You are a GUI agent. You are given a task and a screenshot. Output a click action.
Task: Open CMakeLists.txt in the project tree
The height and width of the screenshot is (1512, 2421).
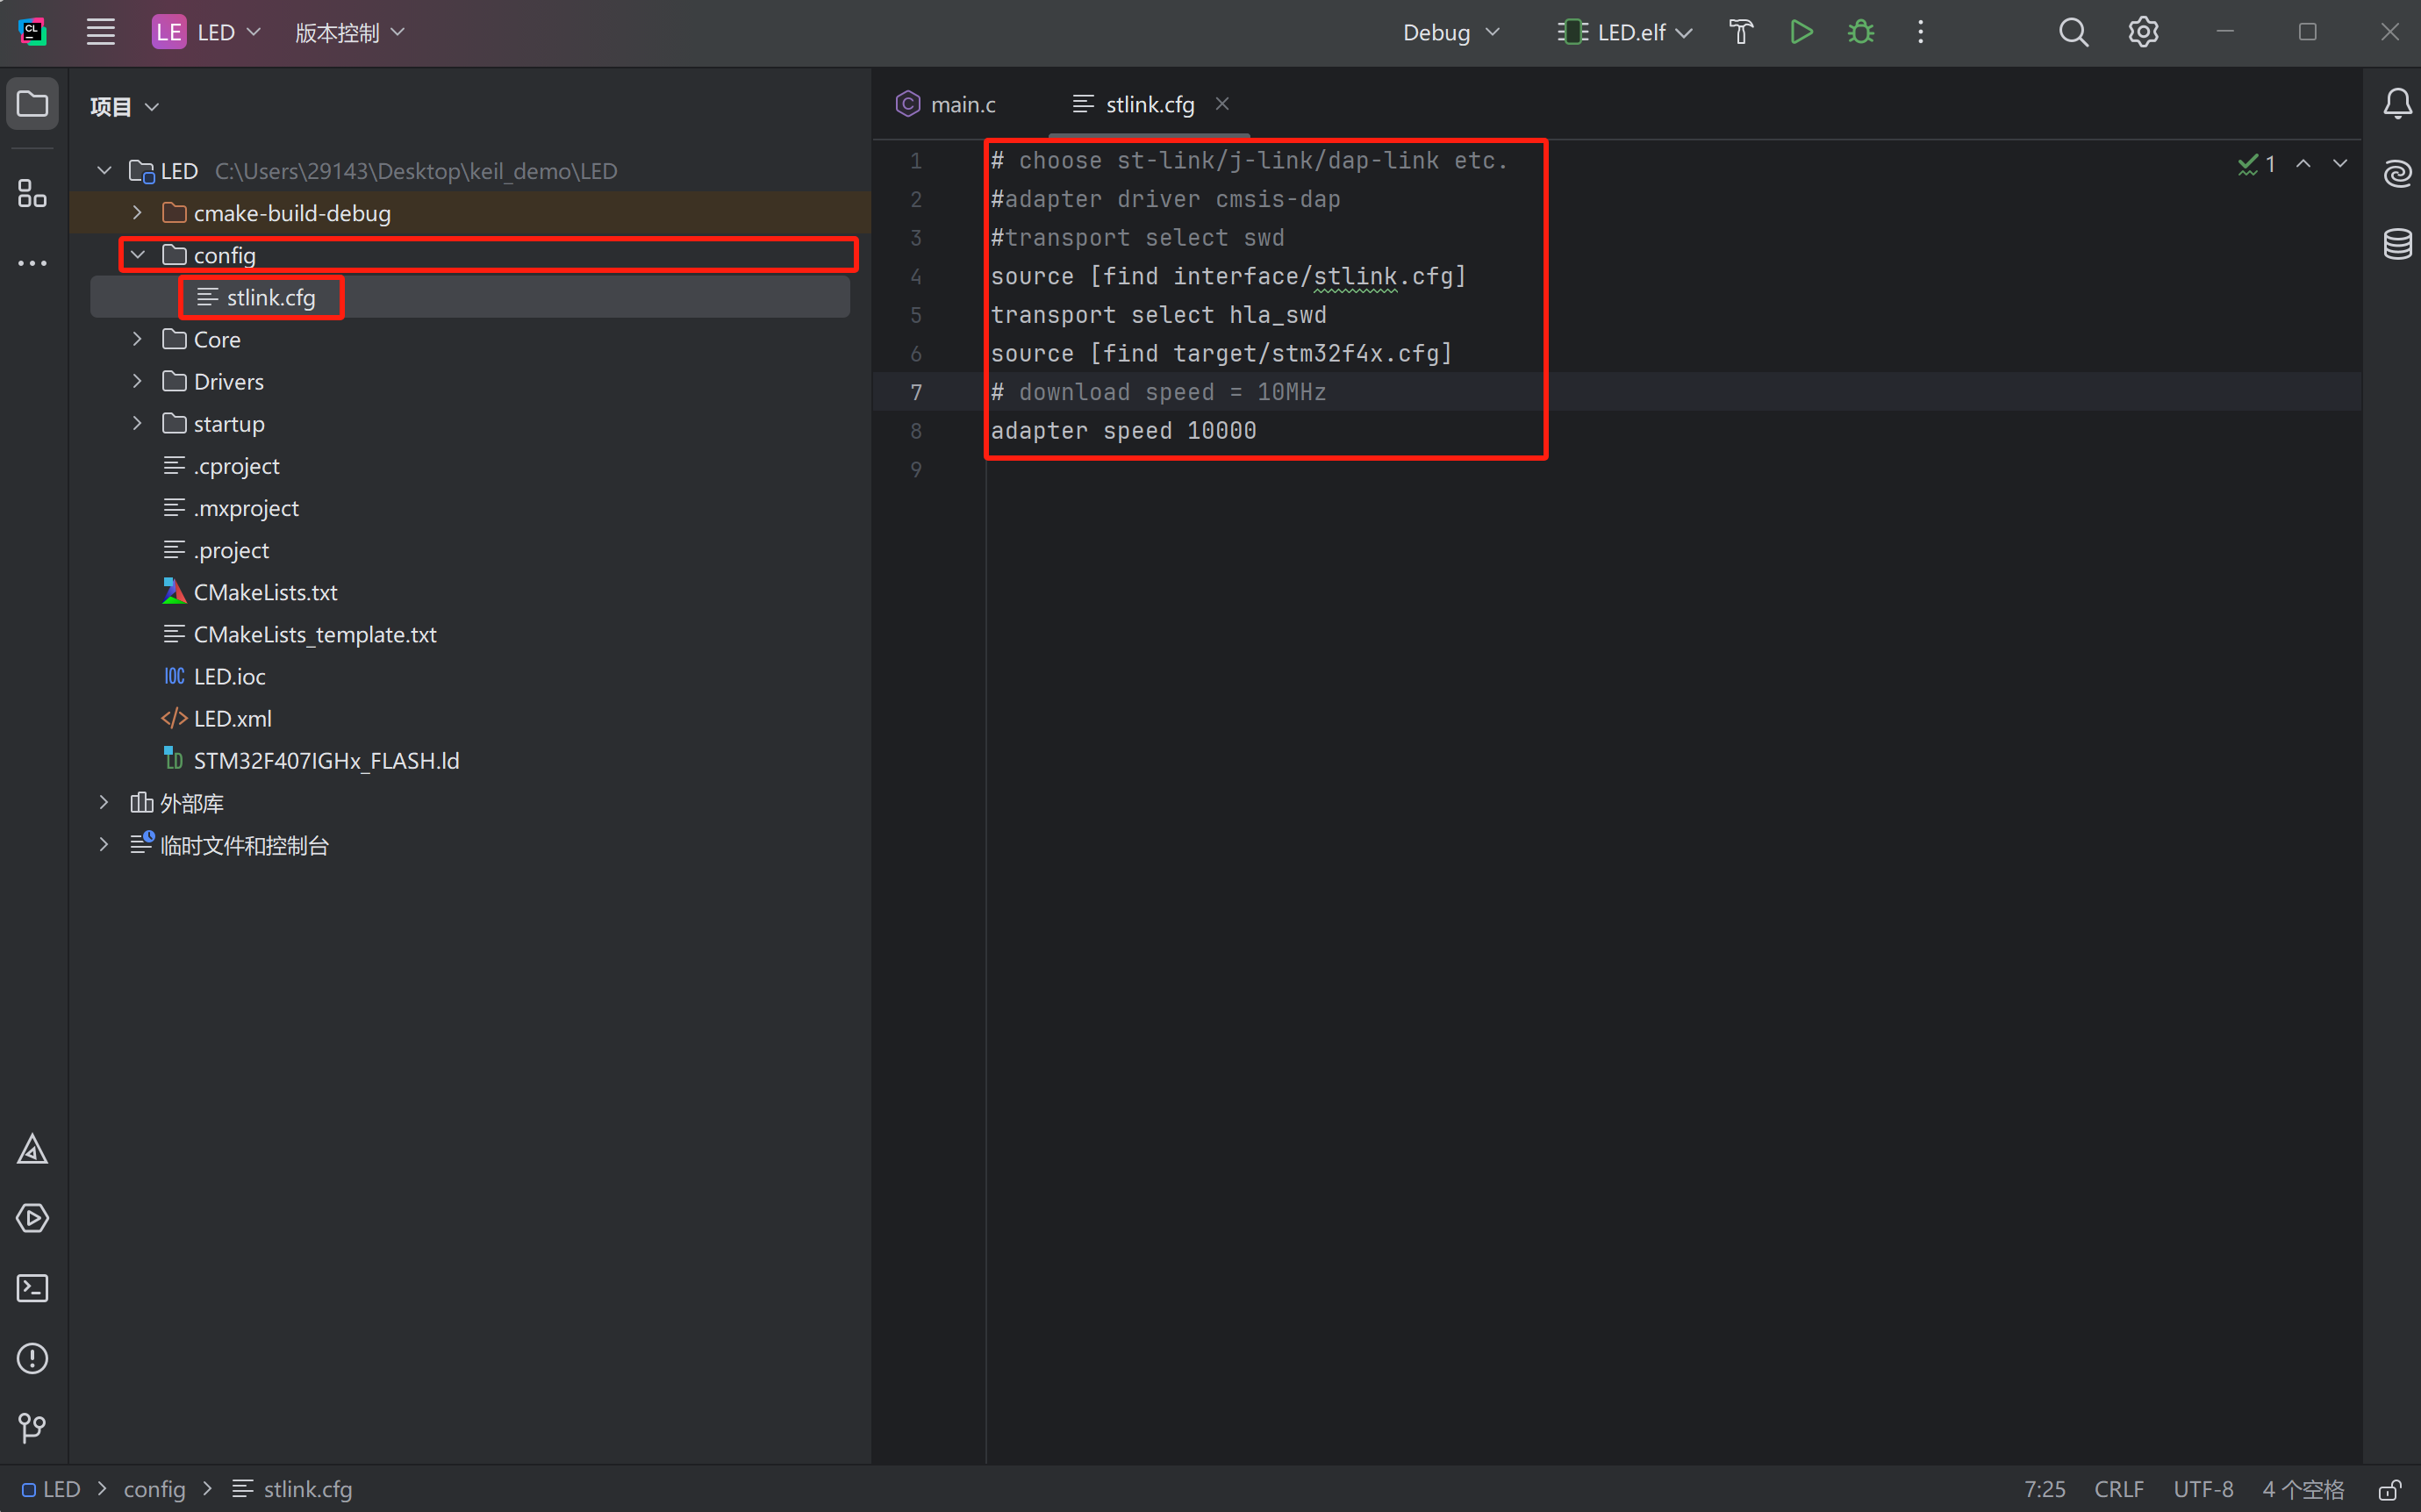pos(265,592)
